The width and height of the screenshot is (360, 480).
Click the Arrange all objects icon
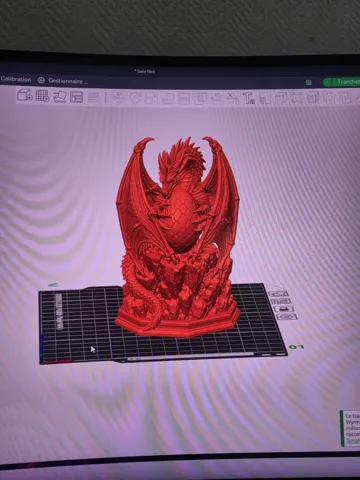click(x=77, y=97)
